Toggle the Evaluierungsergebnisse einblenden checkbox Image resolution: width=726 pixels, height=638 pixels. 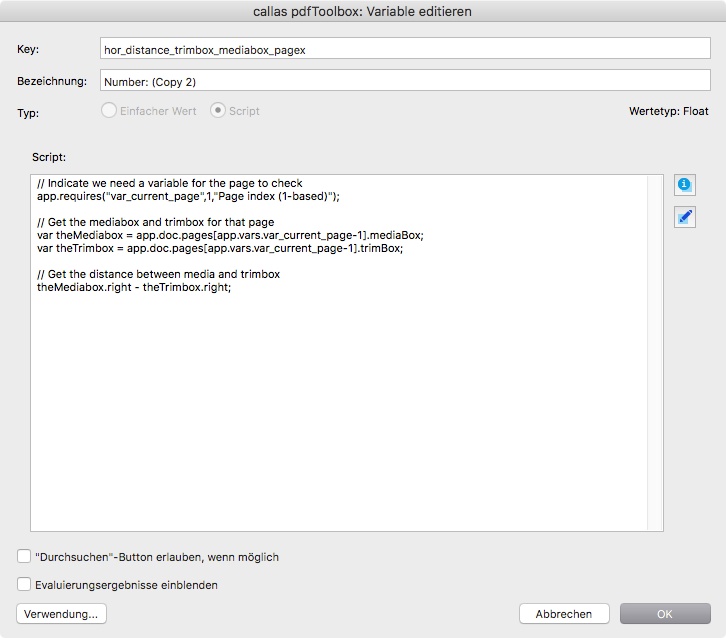[24, 584]
